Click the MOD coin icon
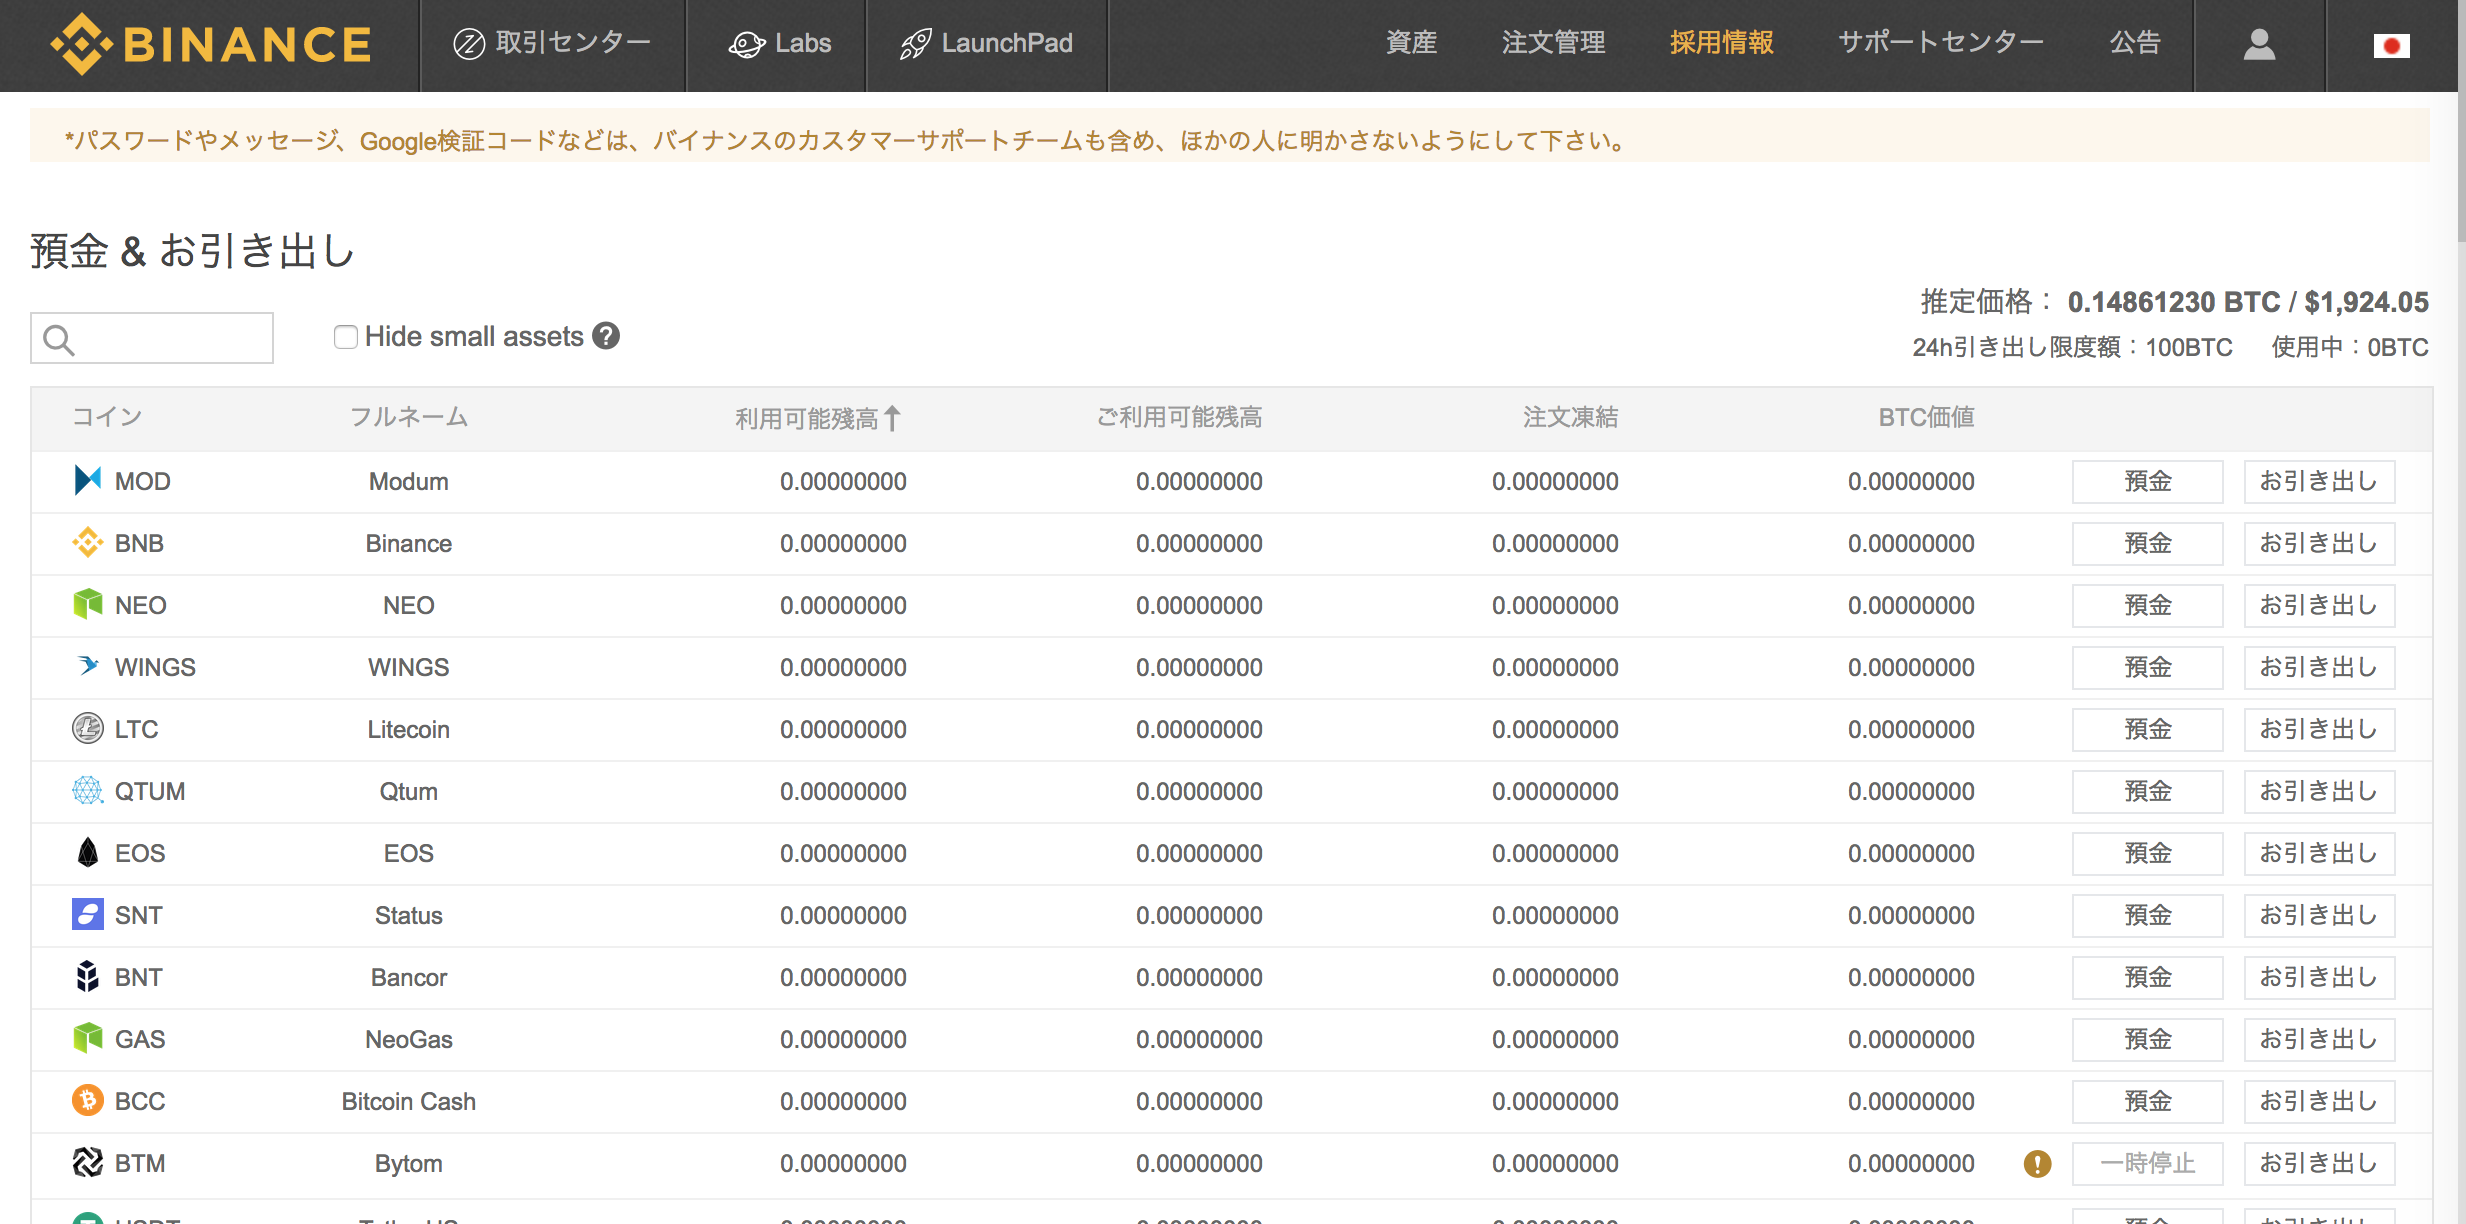Screen dimensions: 2466x1224 (x=88, y=481)
